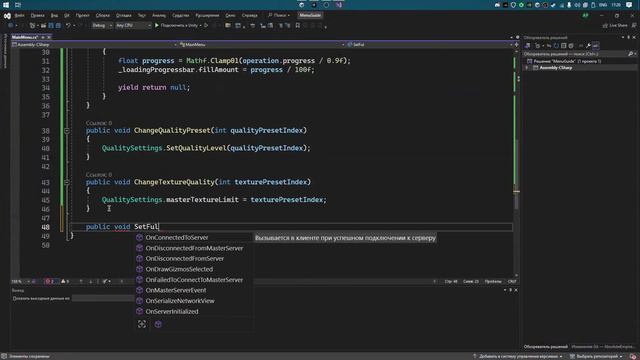Click the wrench properties icon in Solution Explorer
This screenshot has height=360, width=640.
pyautogui.click(x=588, y=46)
